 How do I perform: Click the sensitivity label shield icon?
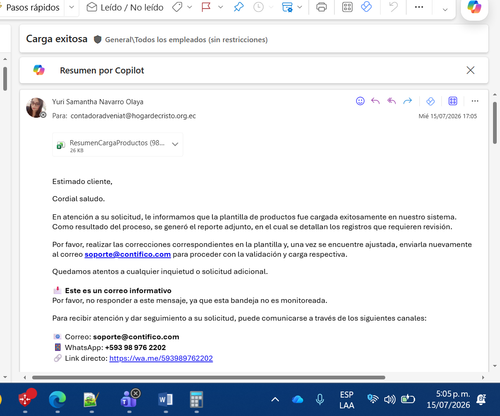tap(97, 40)
